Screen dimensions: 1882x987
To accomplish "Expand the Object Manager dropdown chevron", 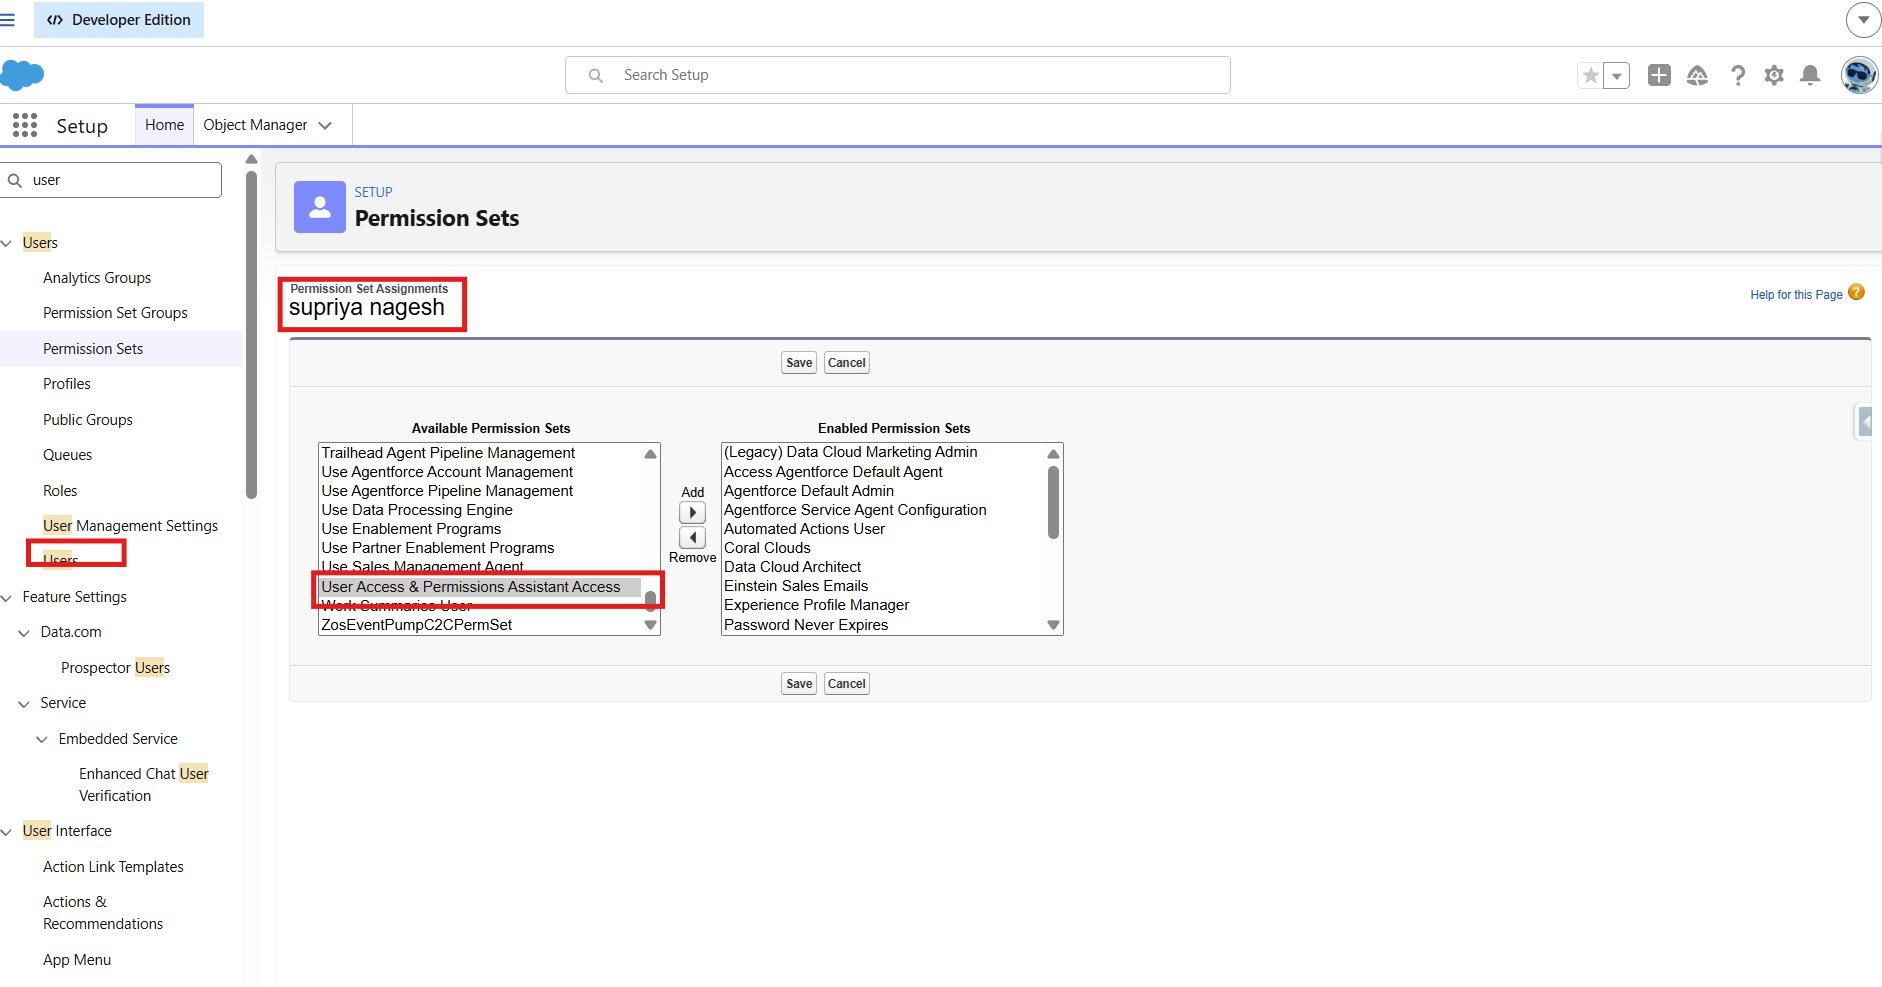I will click(325, 125).
